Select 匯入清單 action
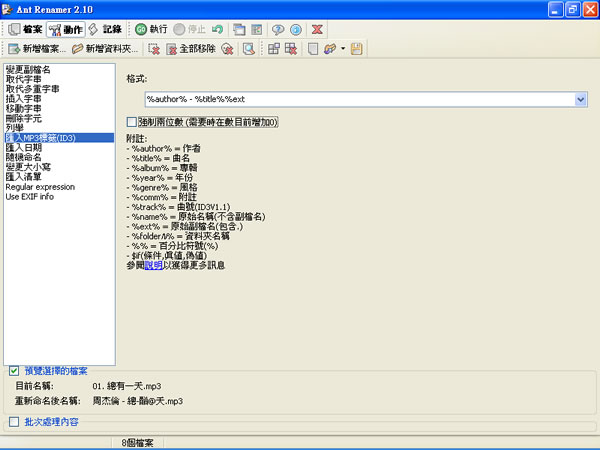 click(x=23, y=177)
